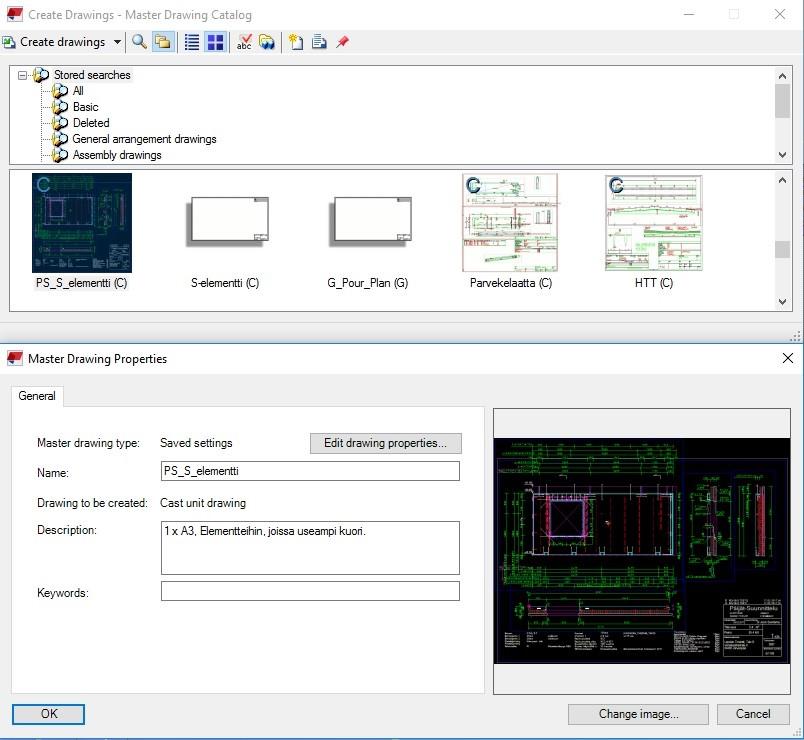Click the S-elementti (C) label text
This screenshot has width=804, height=740.
click(x=225, y=283)
